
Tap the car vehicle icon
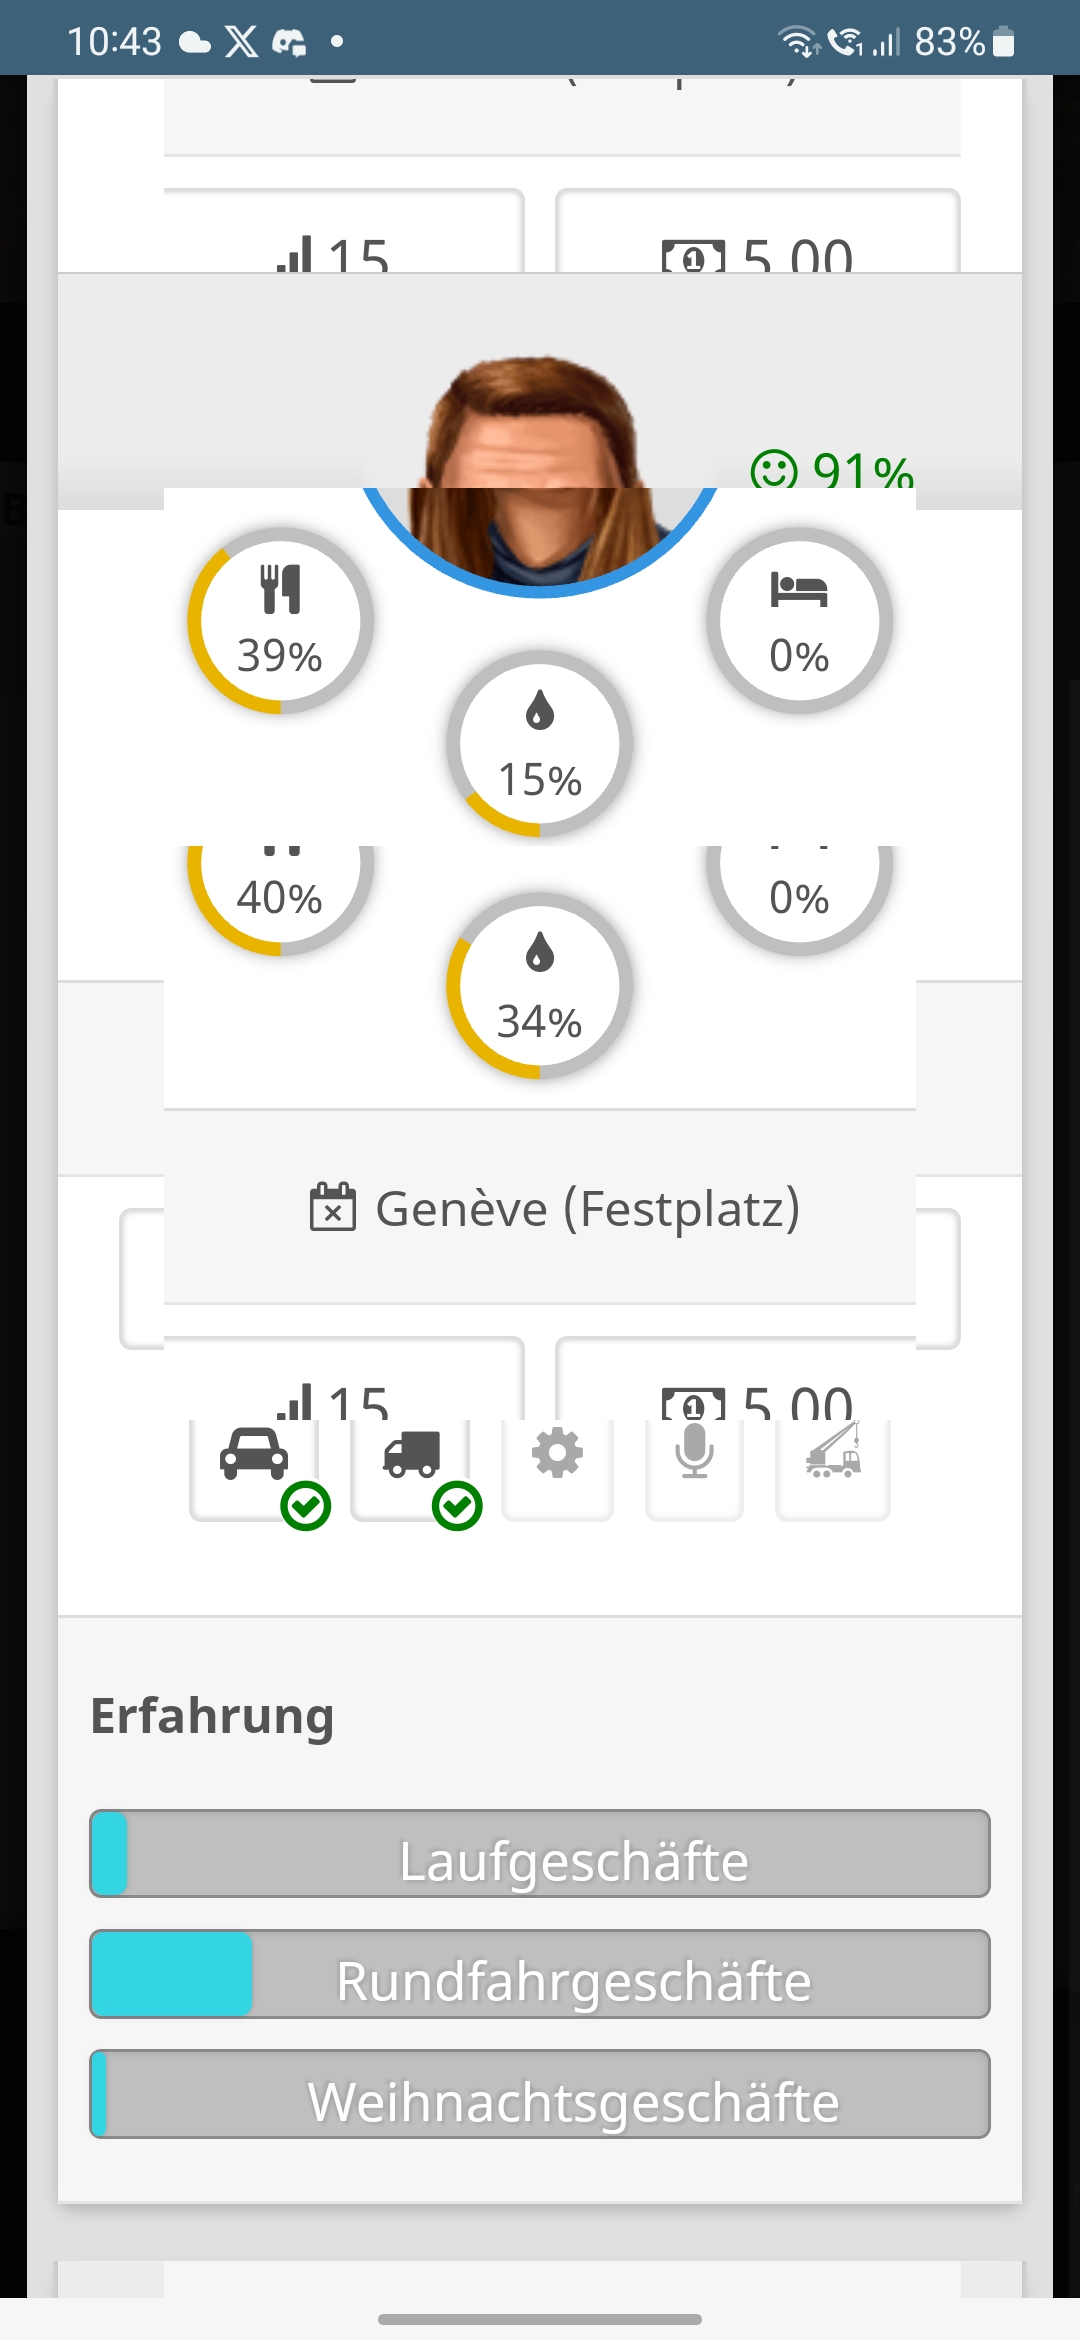(254, 1455)
